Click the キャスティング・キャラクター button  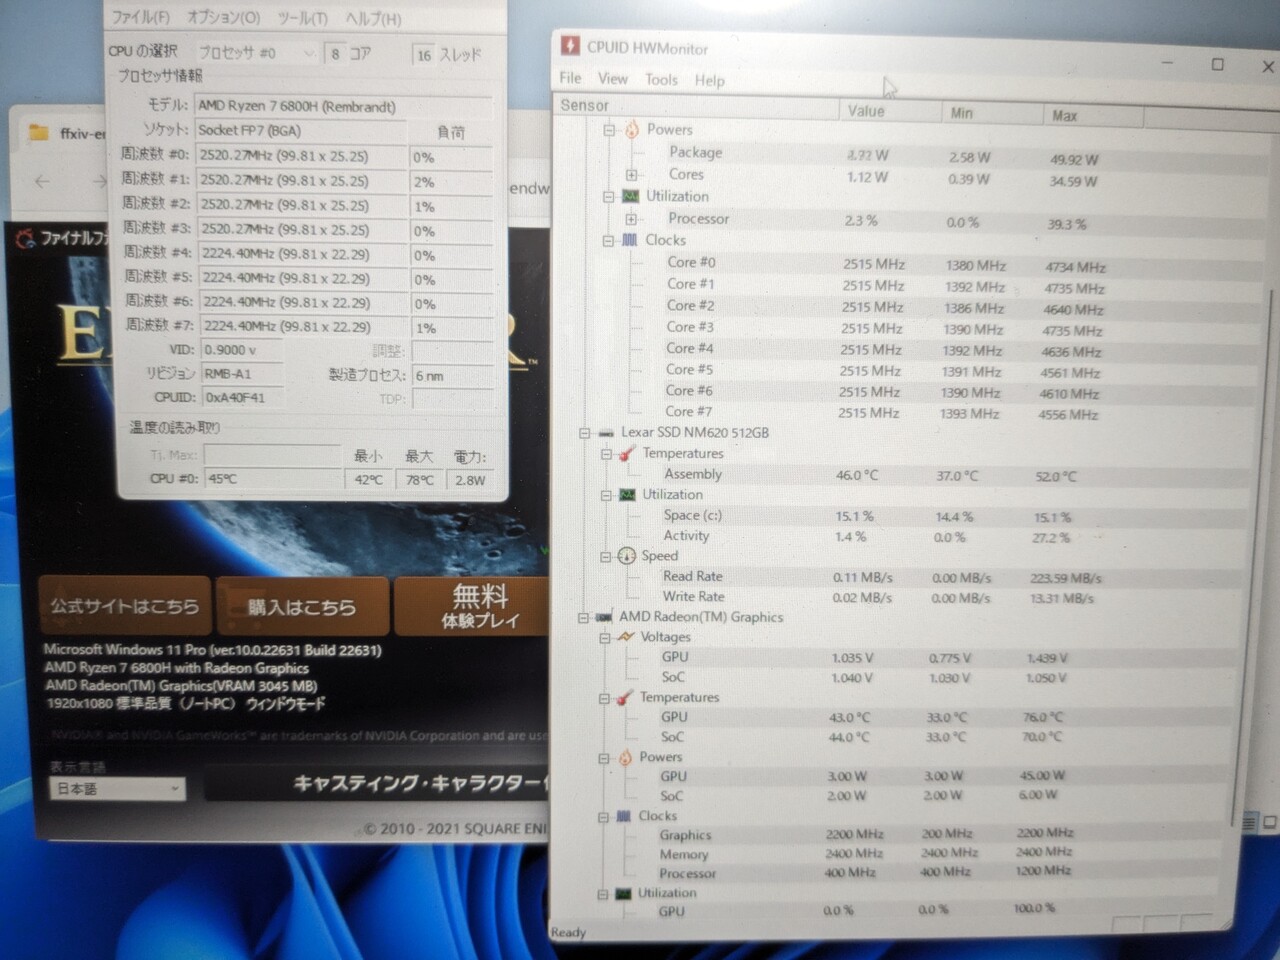point(377,783)
